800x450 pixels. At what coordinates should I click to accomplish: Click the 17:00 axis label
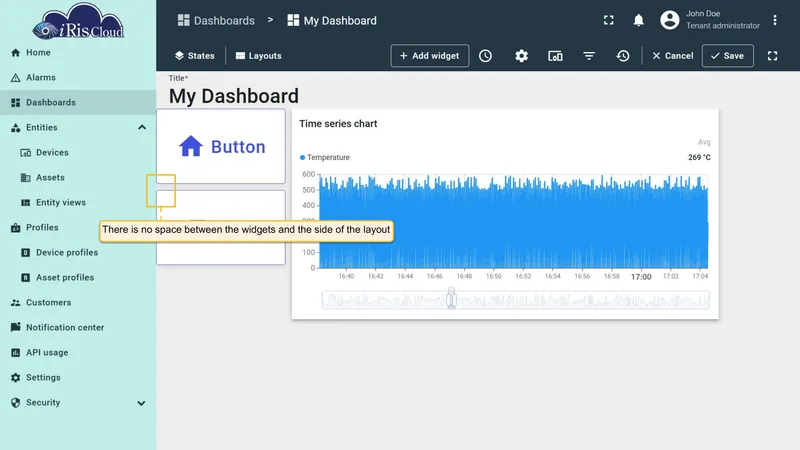tap(641, 277)
